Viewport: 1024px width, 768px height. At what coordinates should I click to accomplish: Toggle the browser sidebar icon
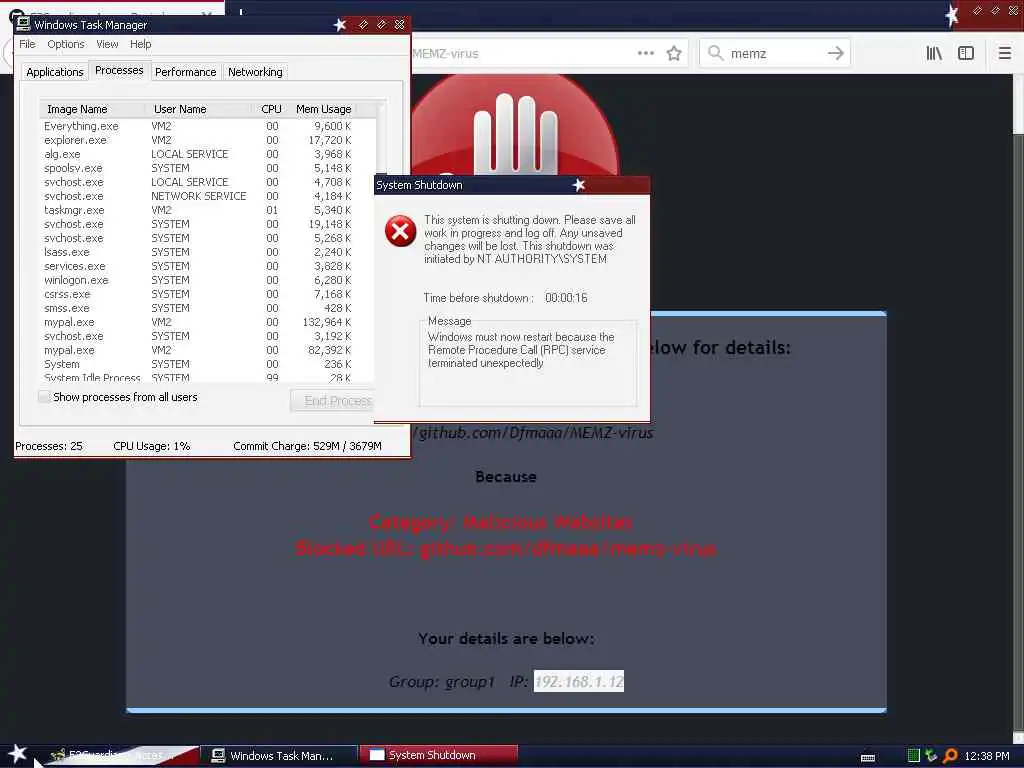(965, 54)
